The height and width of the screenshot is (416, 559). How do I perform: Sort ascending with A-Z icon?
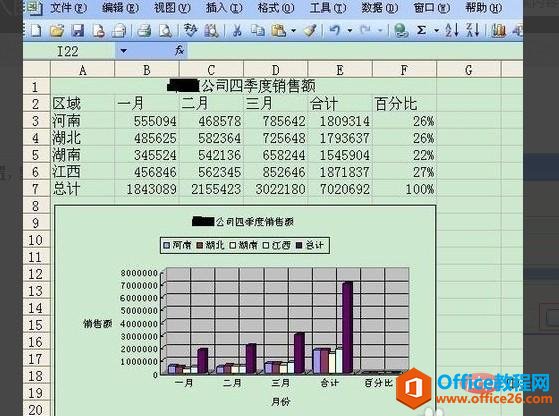(452, 31)
